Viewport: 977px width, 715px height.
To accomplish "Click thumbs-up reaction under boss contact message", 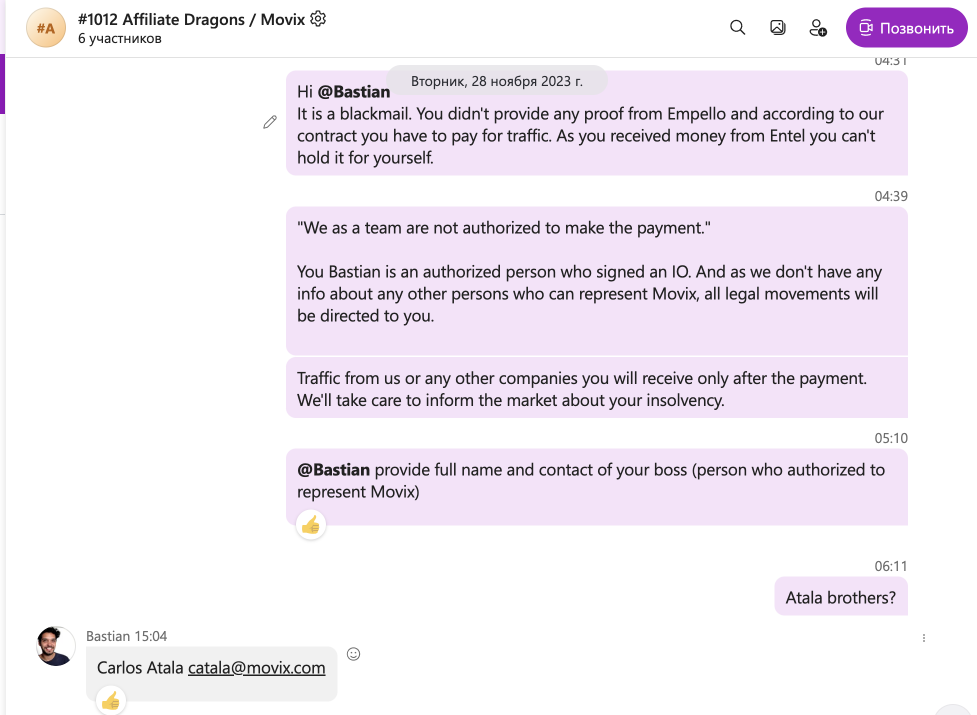I will click(310, 525).
